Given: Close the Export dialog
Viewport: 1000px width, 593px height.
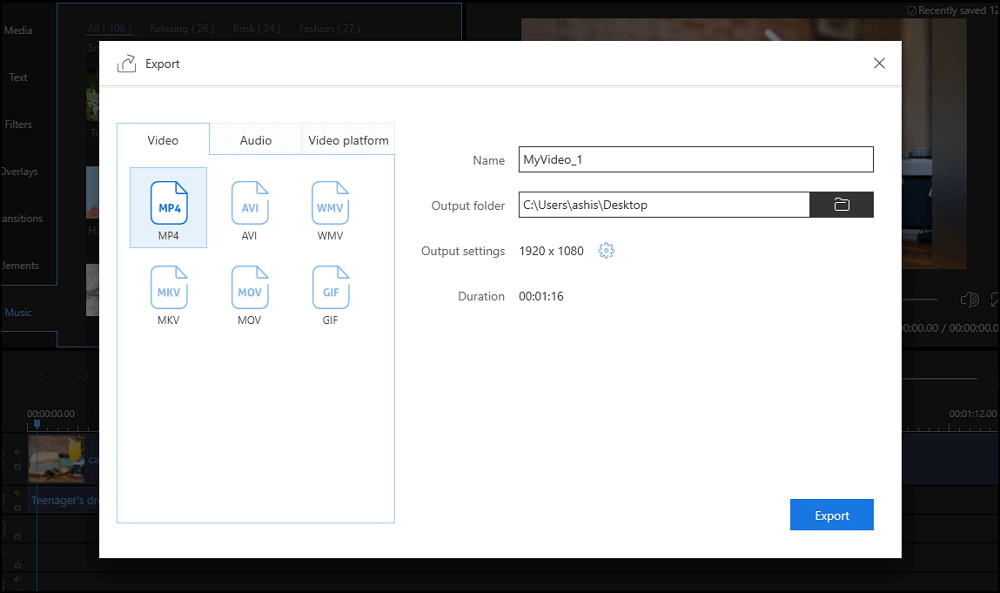Looking at the screenshot, I should click(879, 63).
